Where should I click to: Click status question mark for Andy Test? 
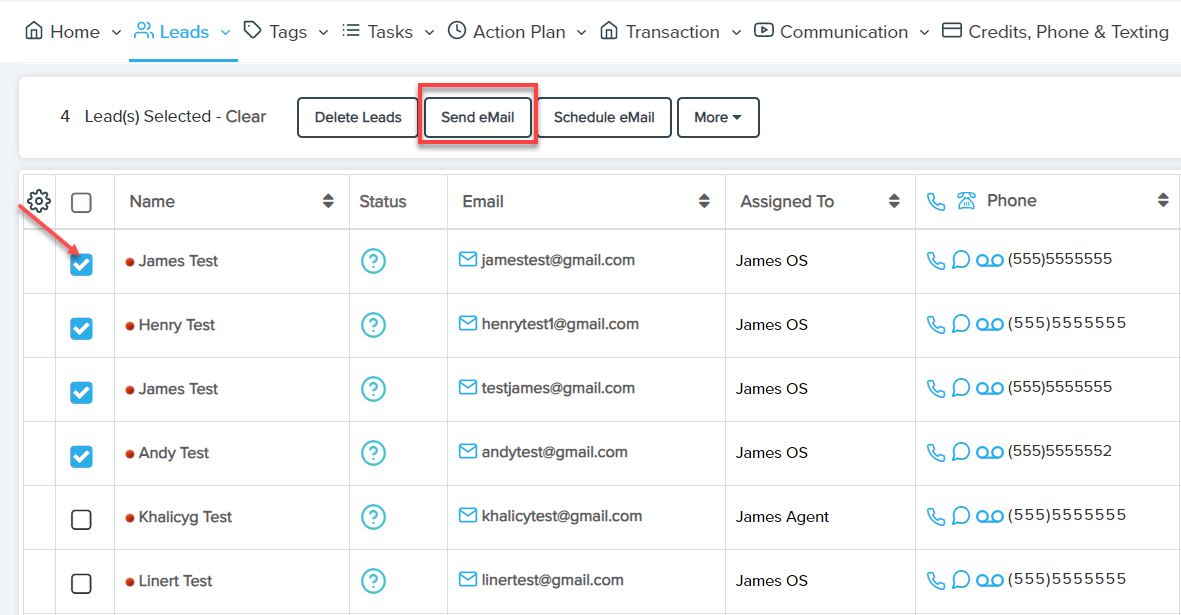click(373, 452)
